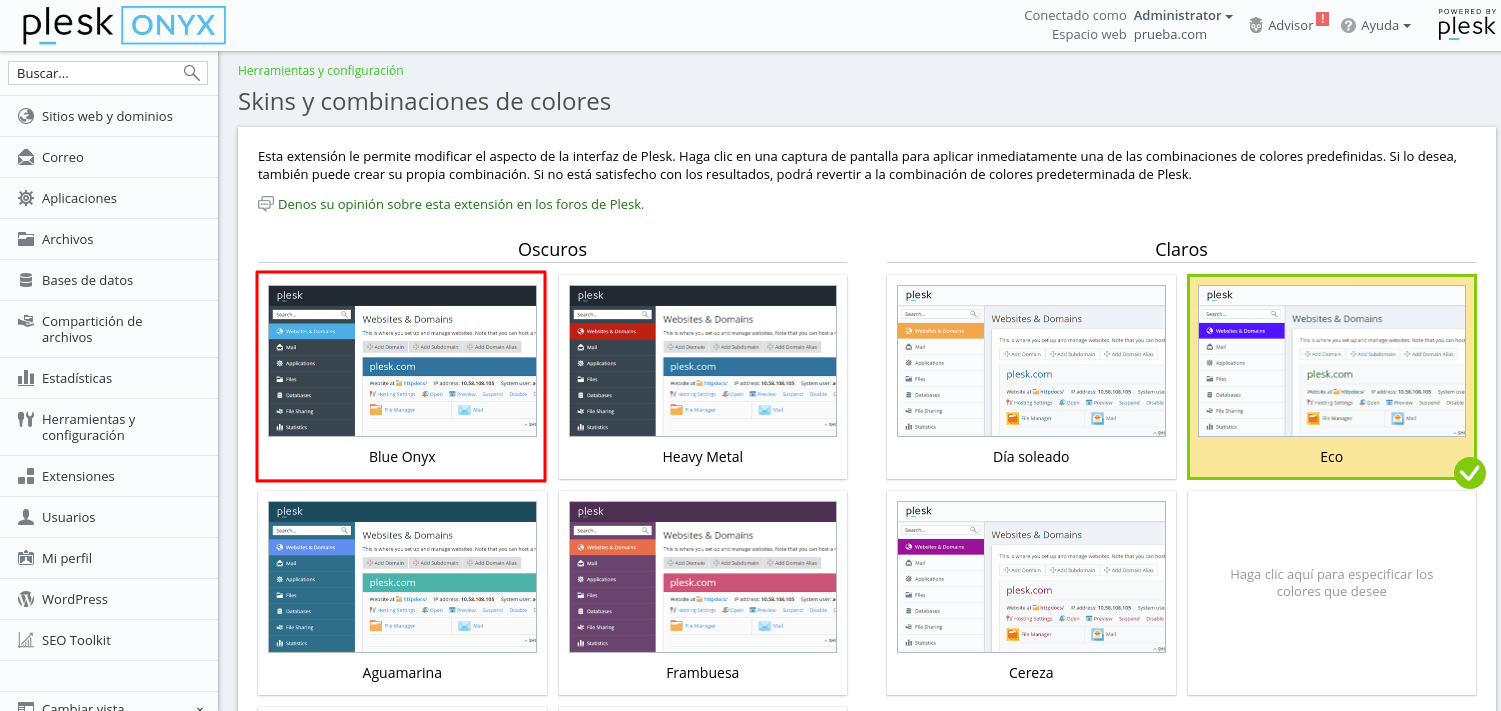Click the Herramientas y configuración tools icon
Viewport: 1501px width, 711px height.
click(26, 420)
